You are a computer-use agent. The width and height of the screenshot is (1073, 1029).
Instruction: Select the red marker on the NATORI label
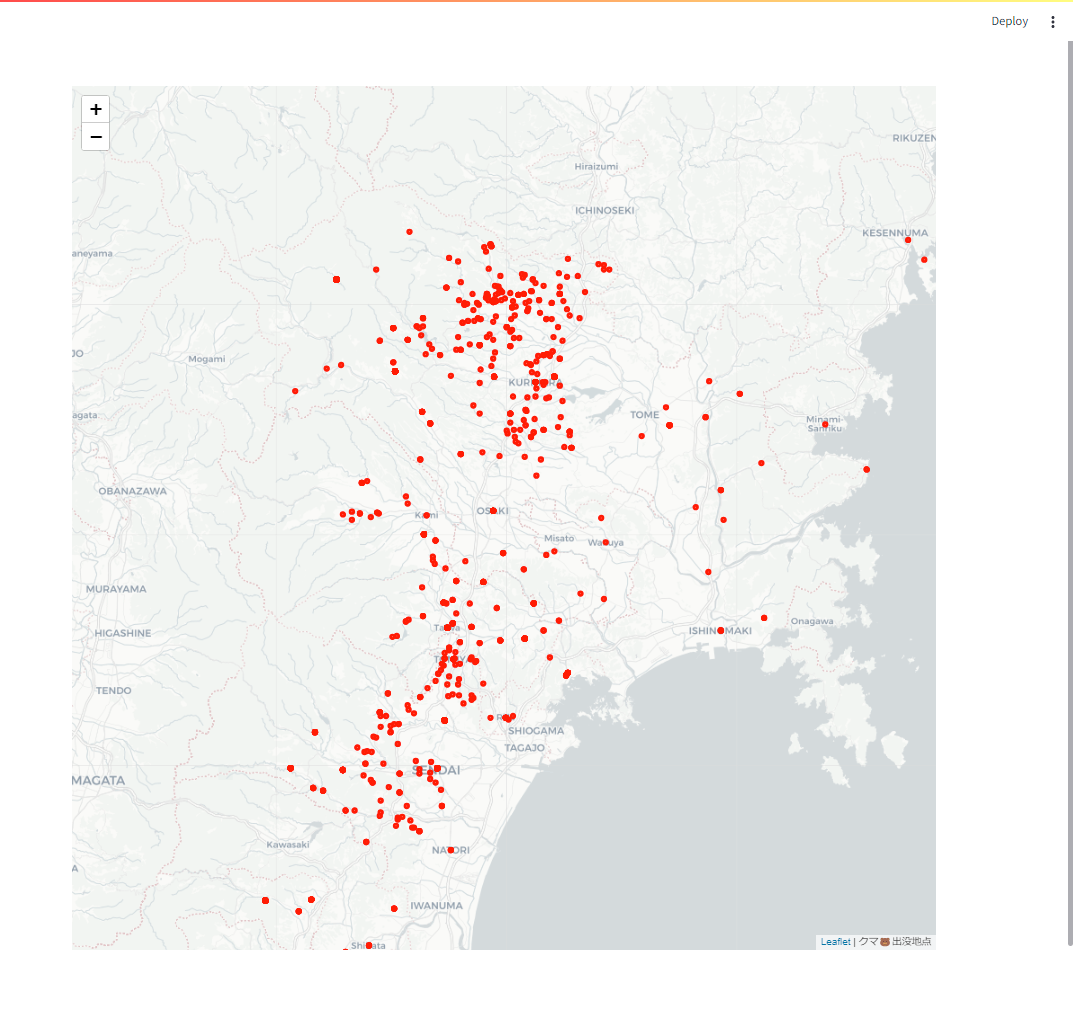click(x=451, y=850)
